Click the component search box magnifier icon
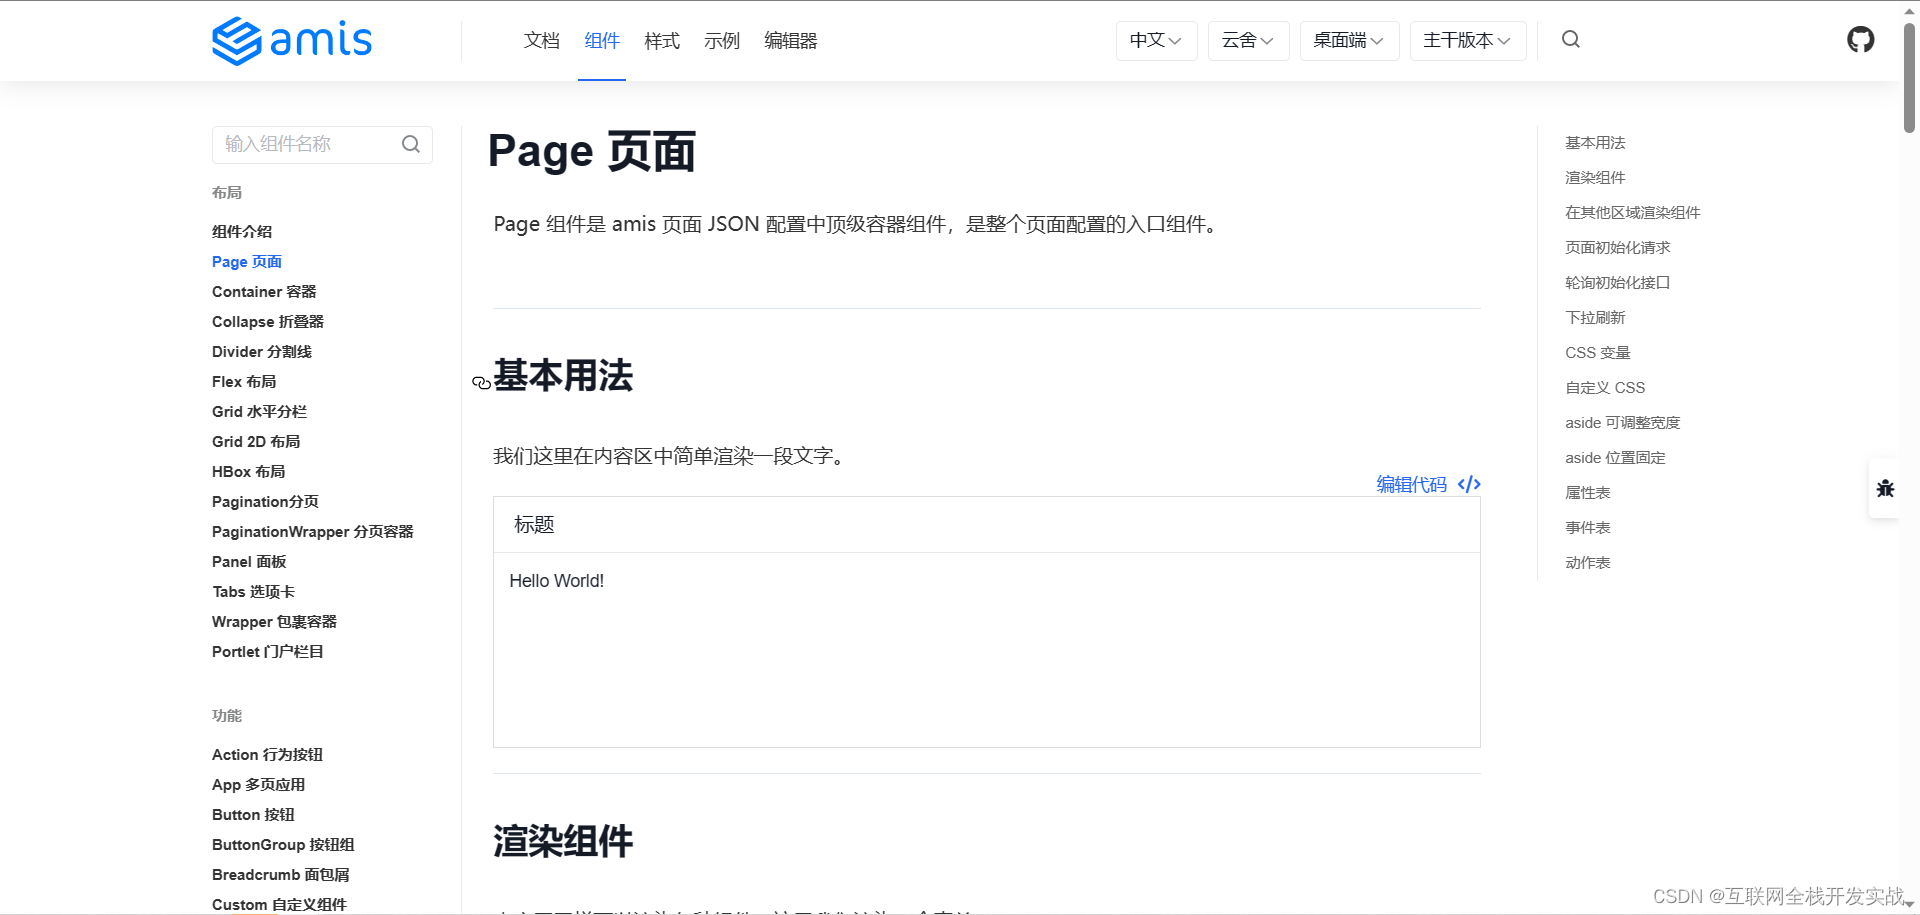Image resolution: width=1920 pixels, height=915 pixels. pyautogui.click(x=411, y=144)
